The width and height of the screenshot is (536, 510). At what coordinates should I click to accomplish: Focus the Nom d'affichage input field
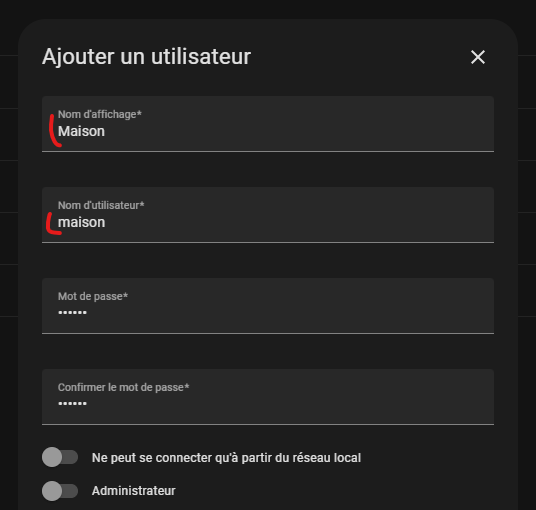[x=268, y=124]
